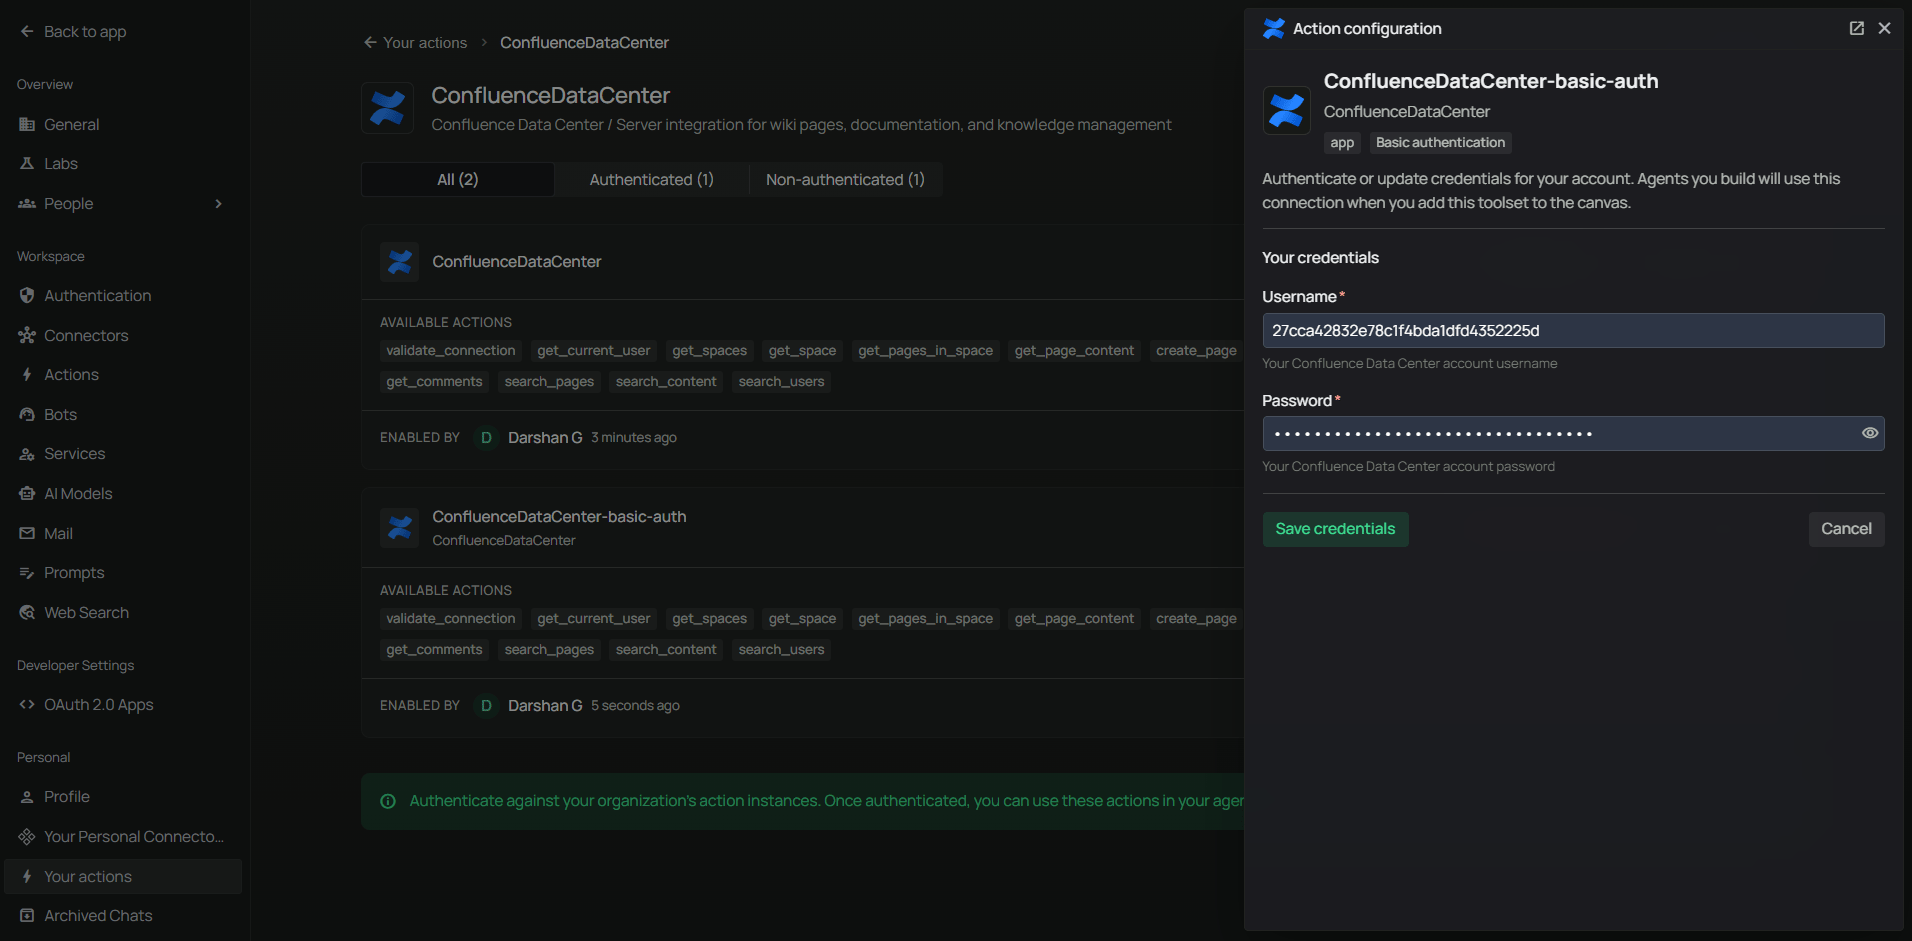The width and height of the screenshot is (1912, 941).
Task: Click search_users in the ConfluenceDataCenter card
Action: tap(781, 382)
